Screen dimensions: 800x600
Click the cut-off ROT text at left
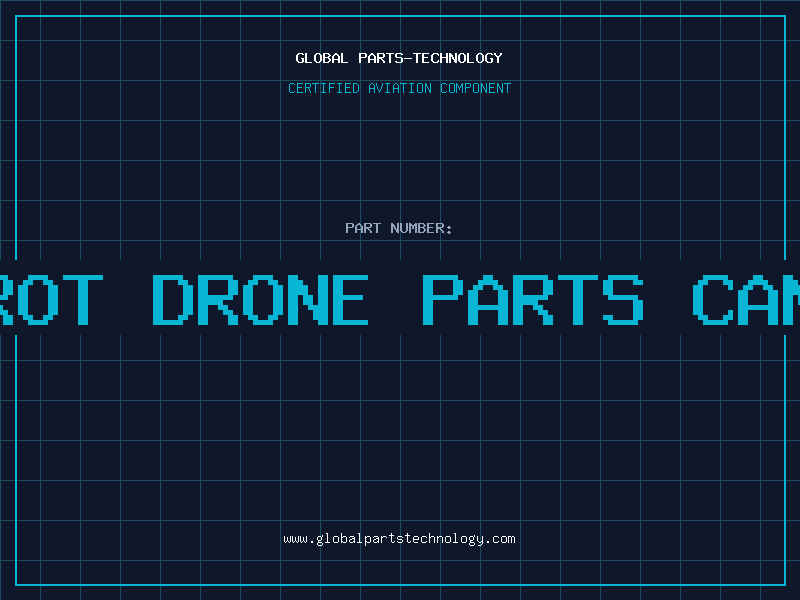point(51,299)
